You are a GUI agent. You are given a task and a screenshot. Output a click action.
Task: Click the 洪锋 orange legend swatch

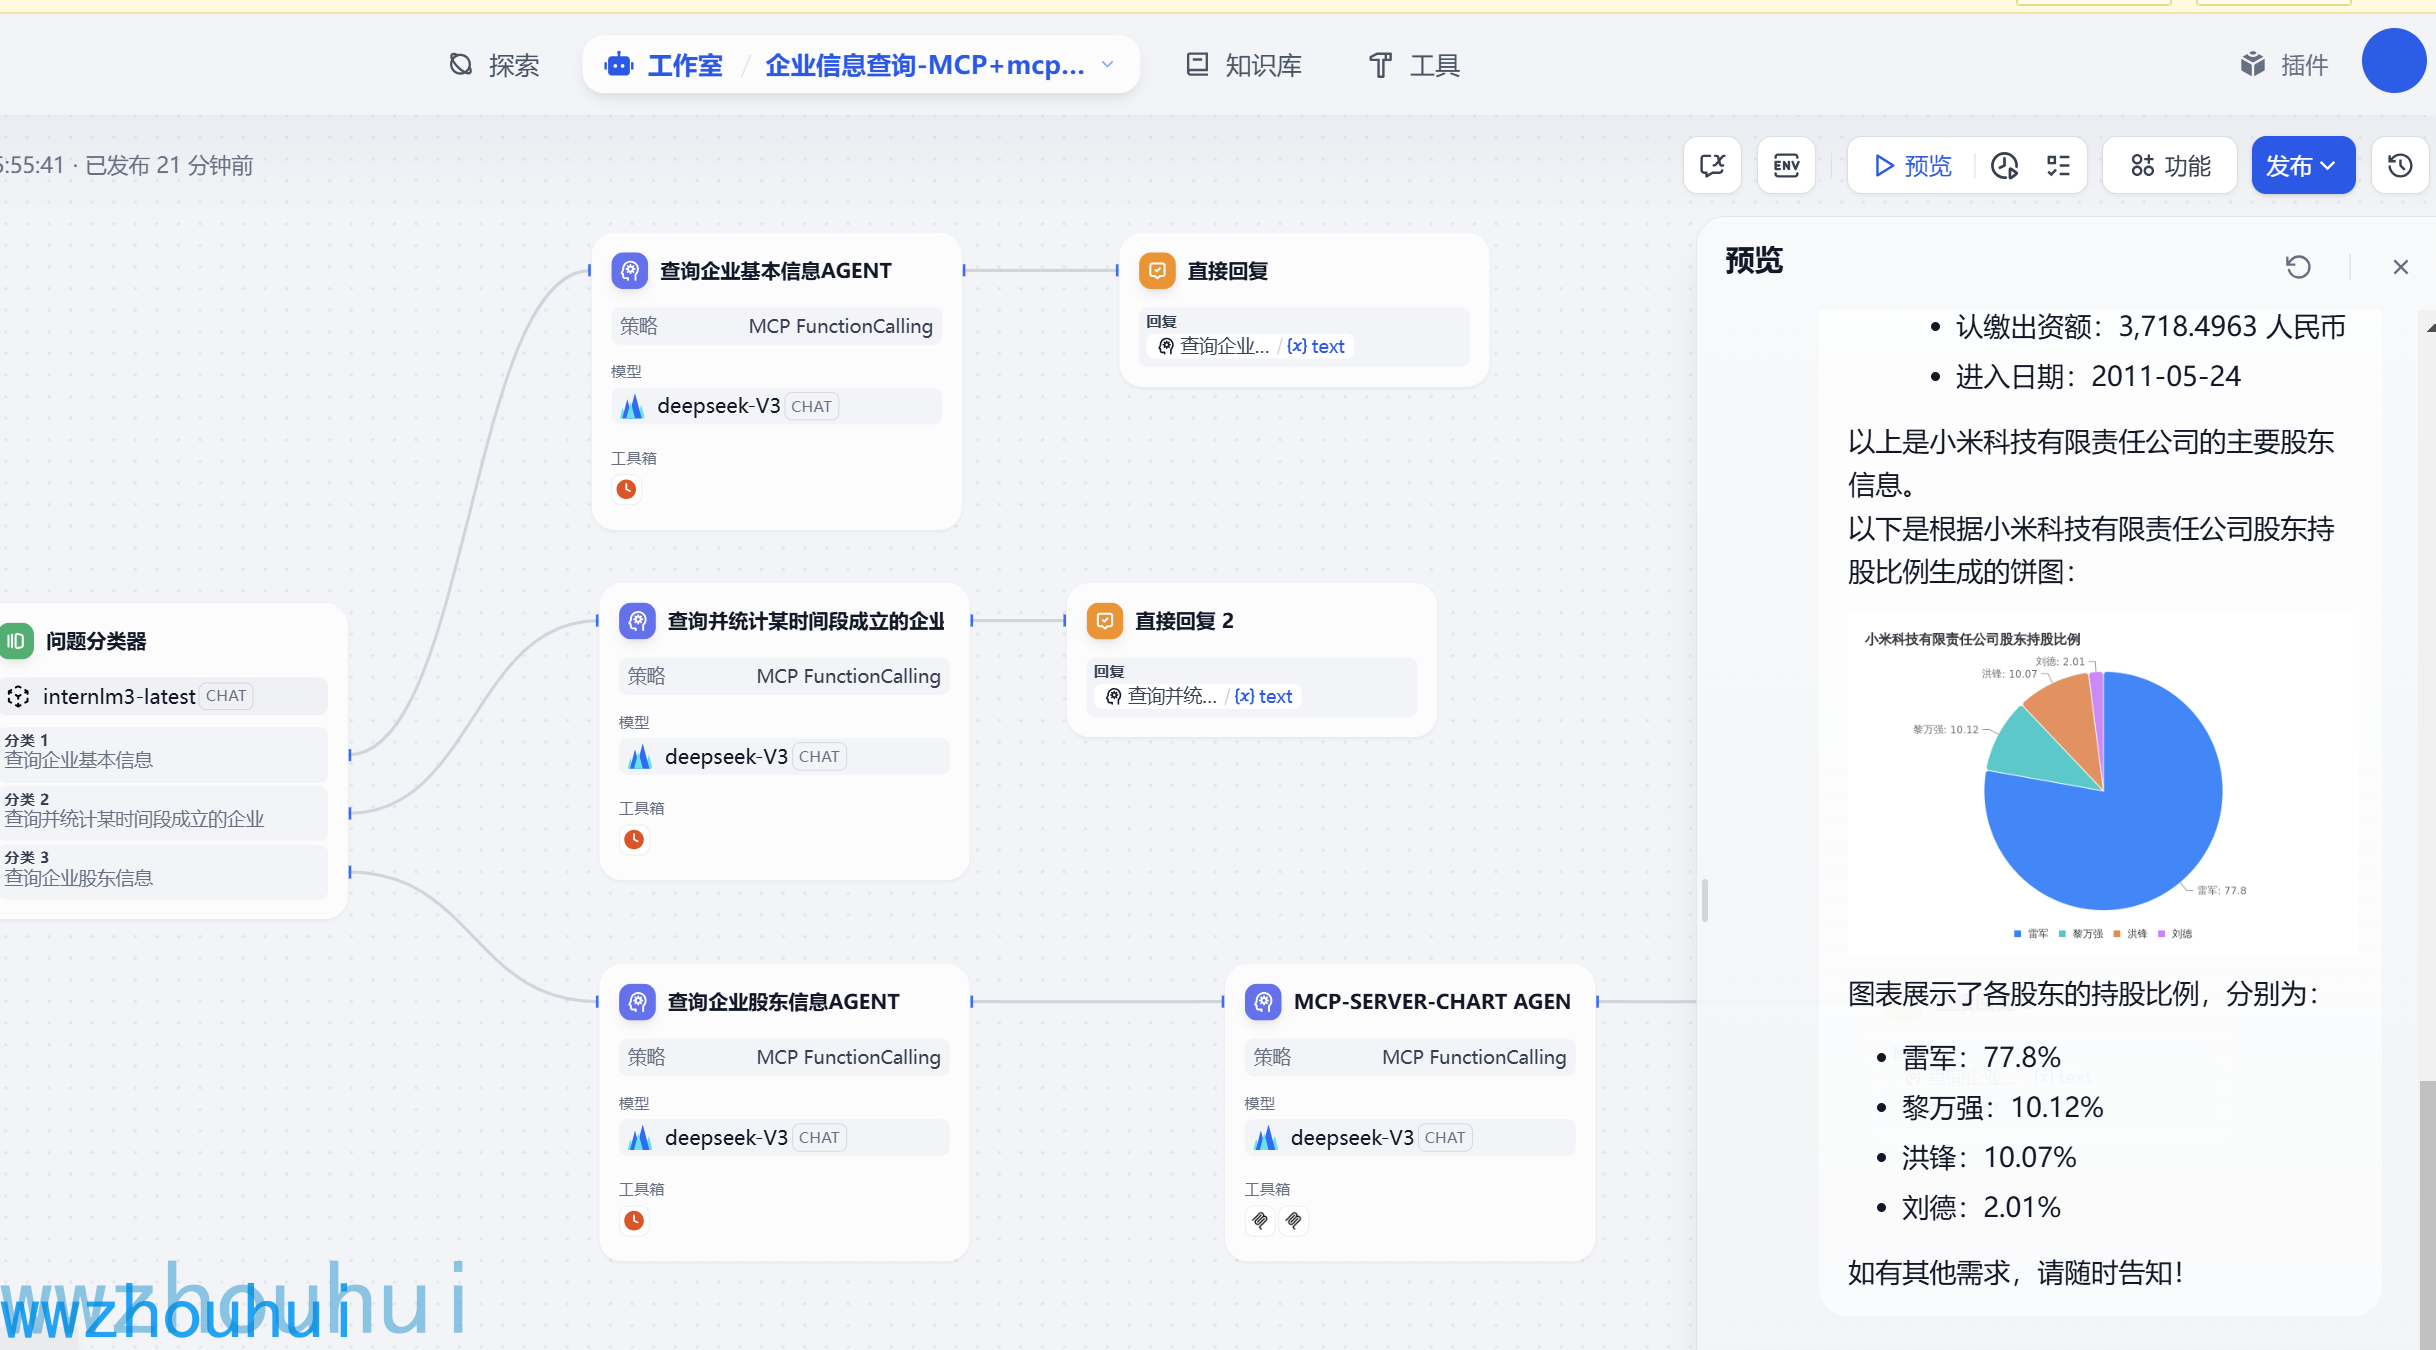pyautogui.click(x=2116, y=933)
